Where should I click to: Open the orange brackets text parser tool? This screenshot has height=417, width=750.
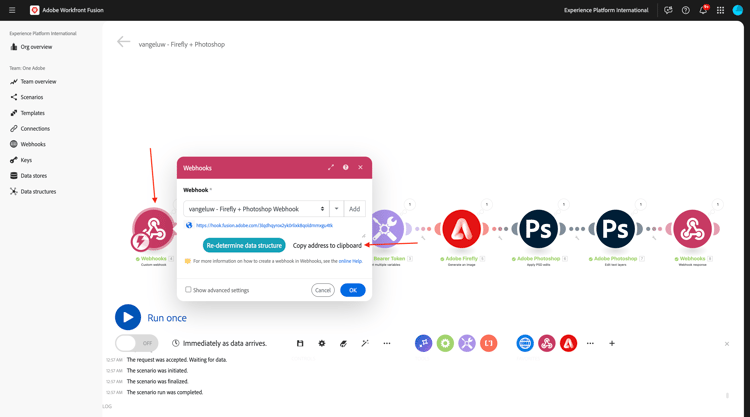click(488, 343)
